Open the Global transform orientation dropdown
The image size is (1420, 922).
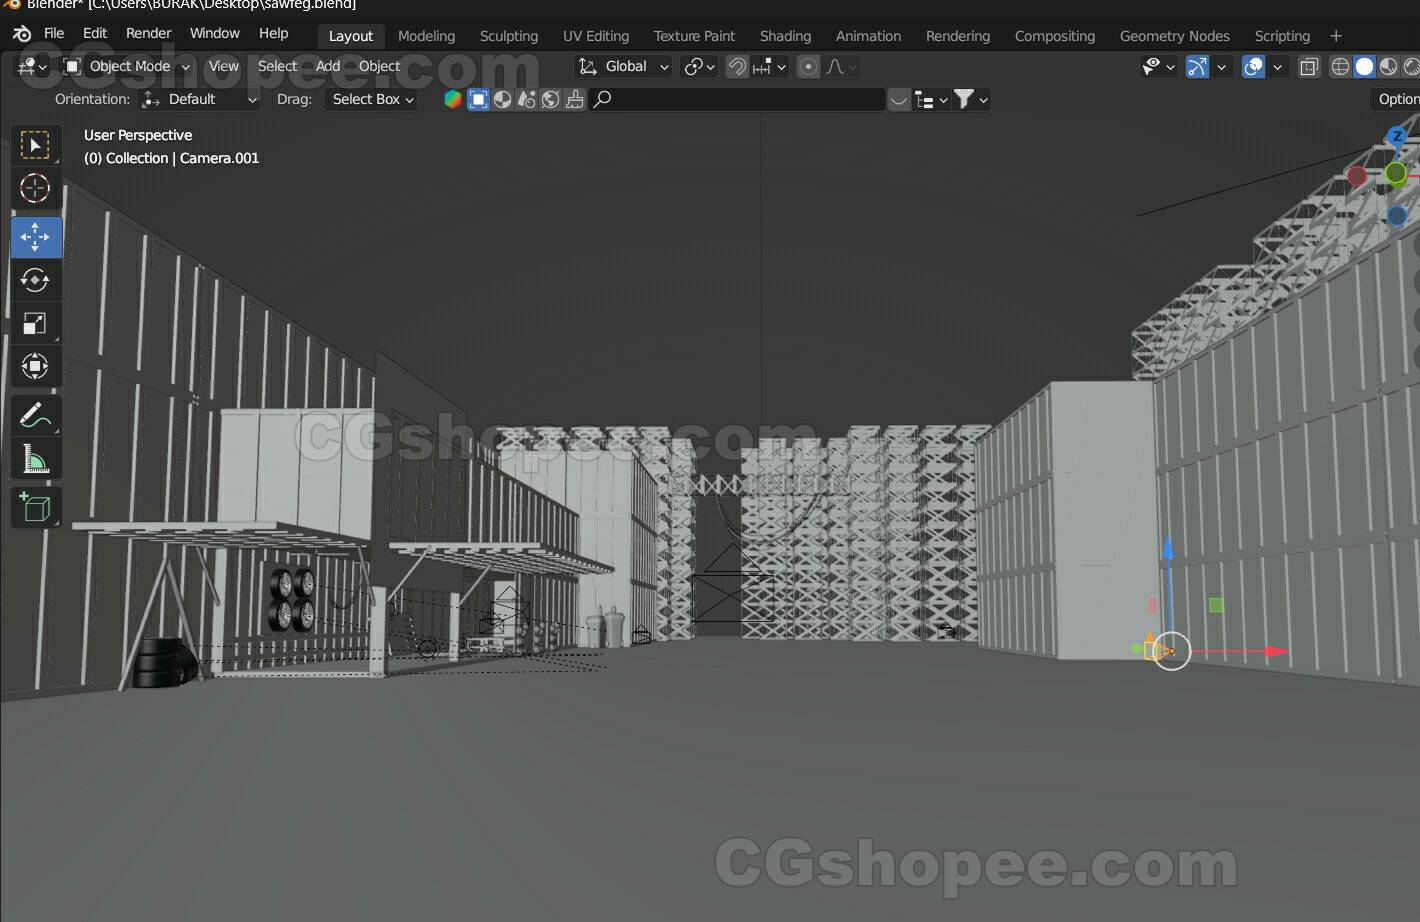[x=623, y=66]
